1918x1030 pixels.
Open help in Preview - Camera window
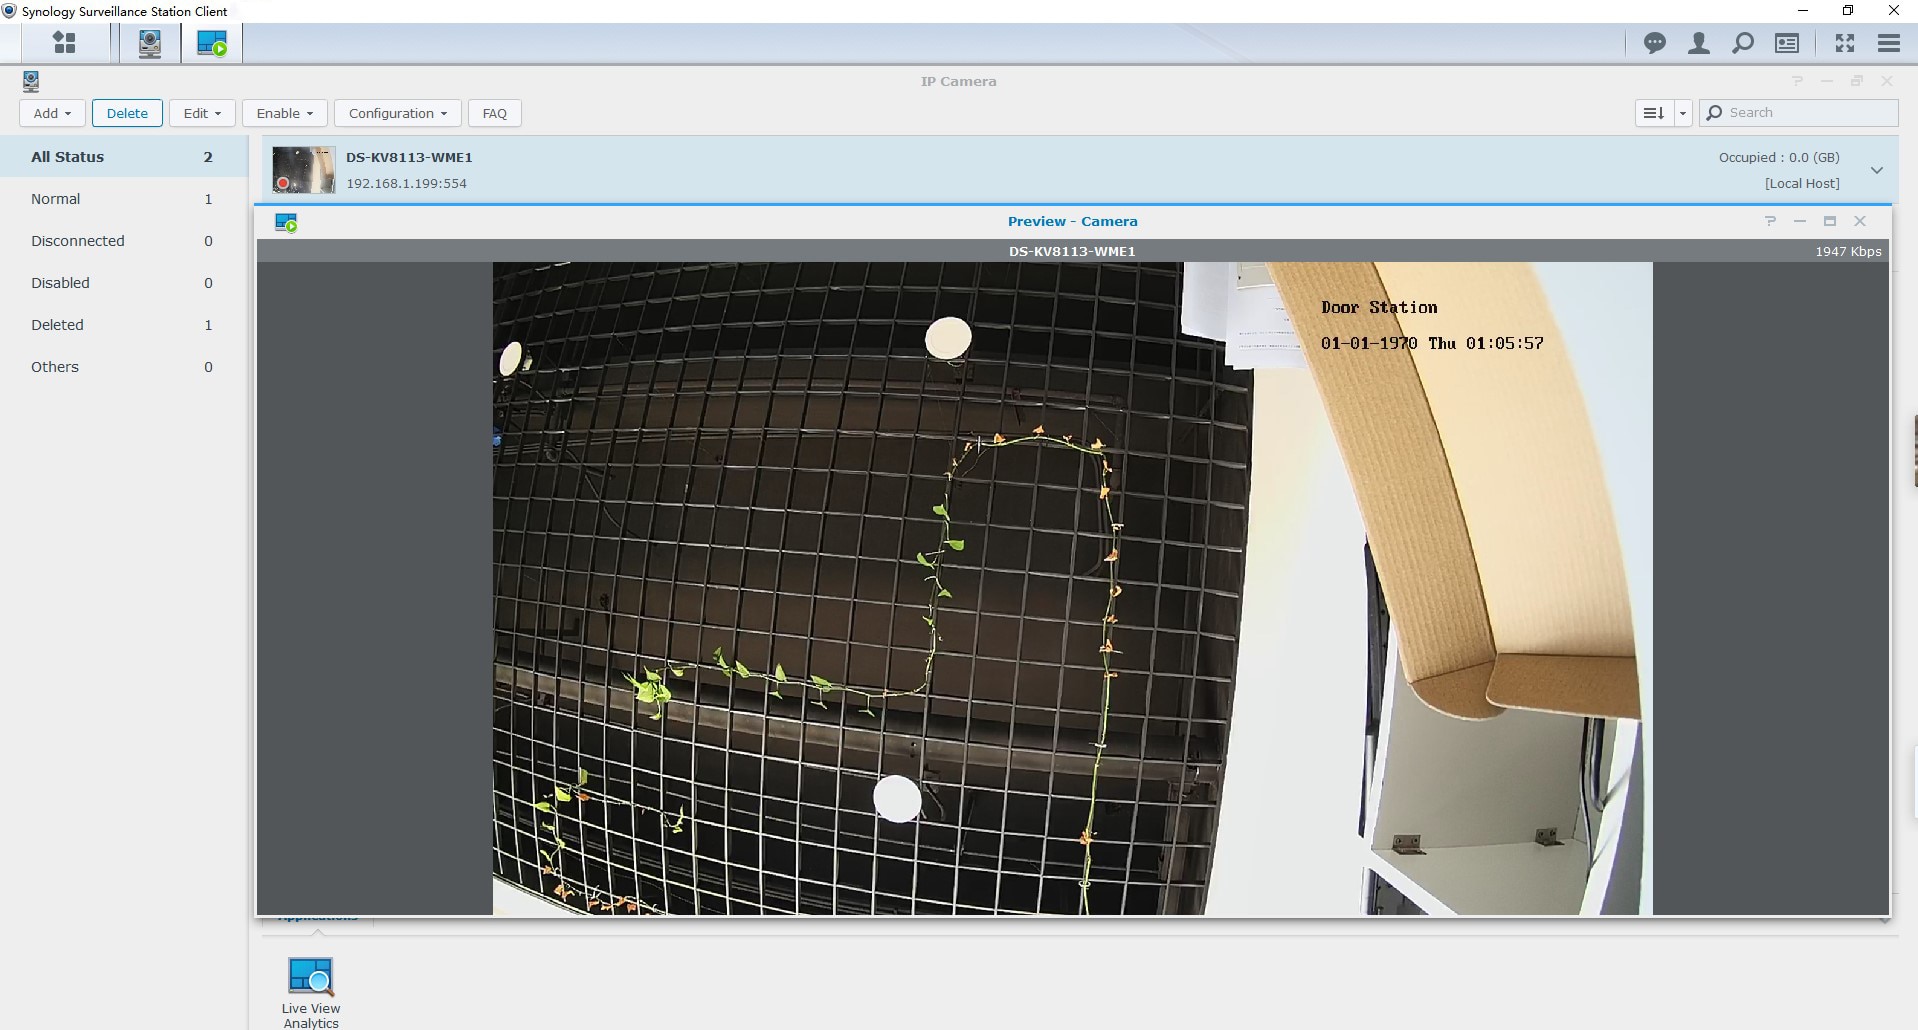[x=1770, y=221]
